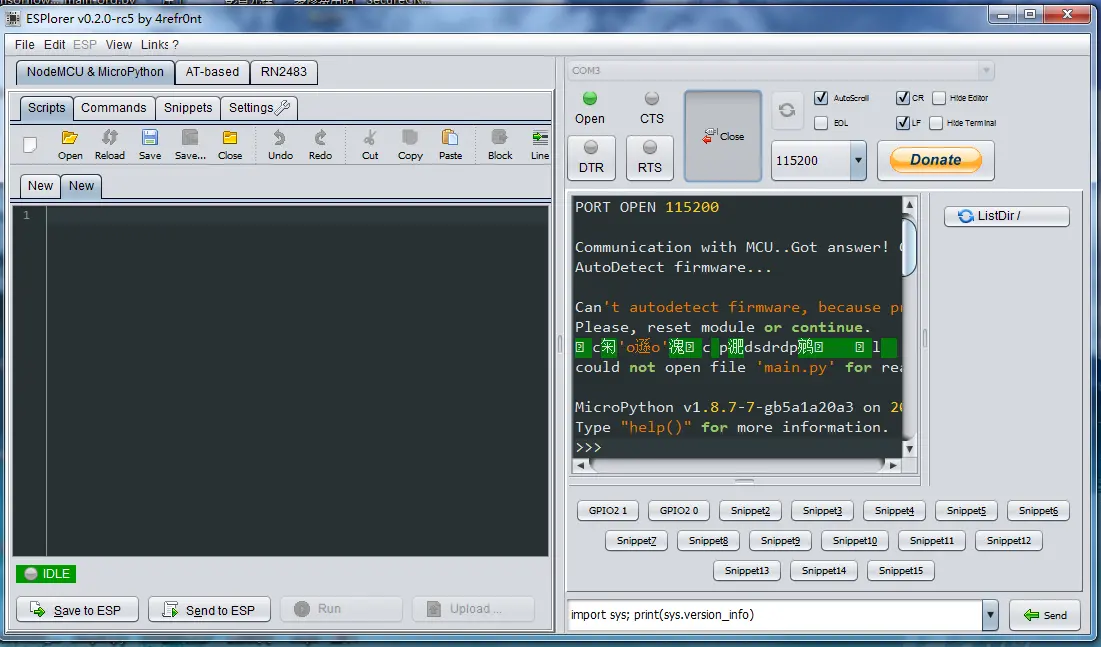The width and height of the screenshot is (1101, 647).
Task: Click the refresh ports icon button
Action: [787, 110]
